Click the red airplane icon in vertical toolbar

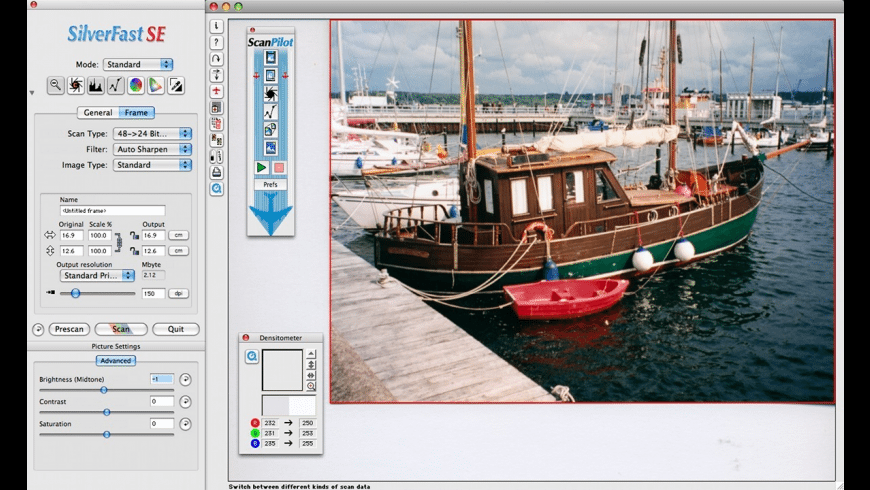(216, 91)
